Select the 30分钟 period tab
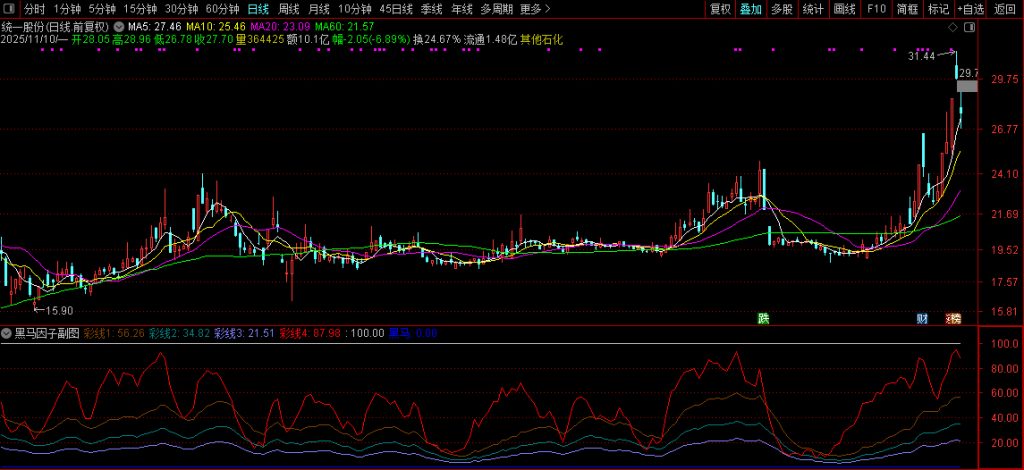Screen dimensions: 1024x470 tap(181, 9)
